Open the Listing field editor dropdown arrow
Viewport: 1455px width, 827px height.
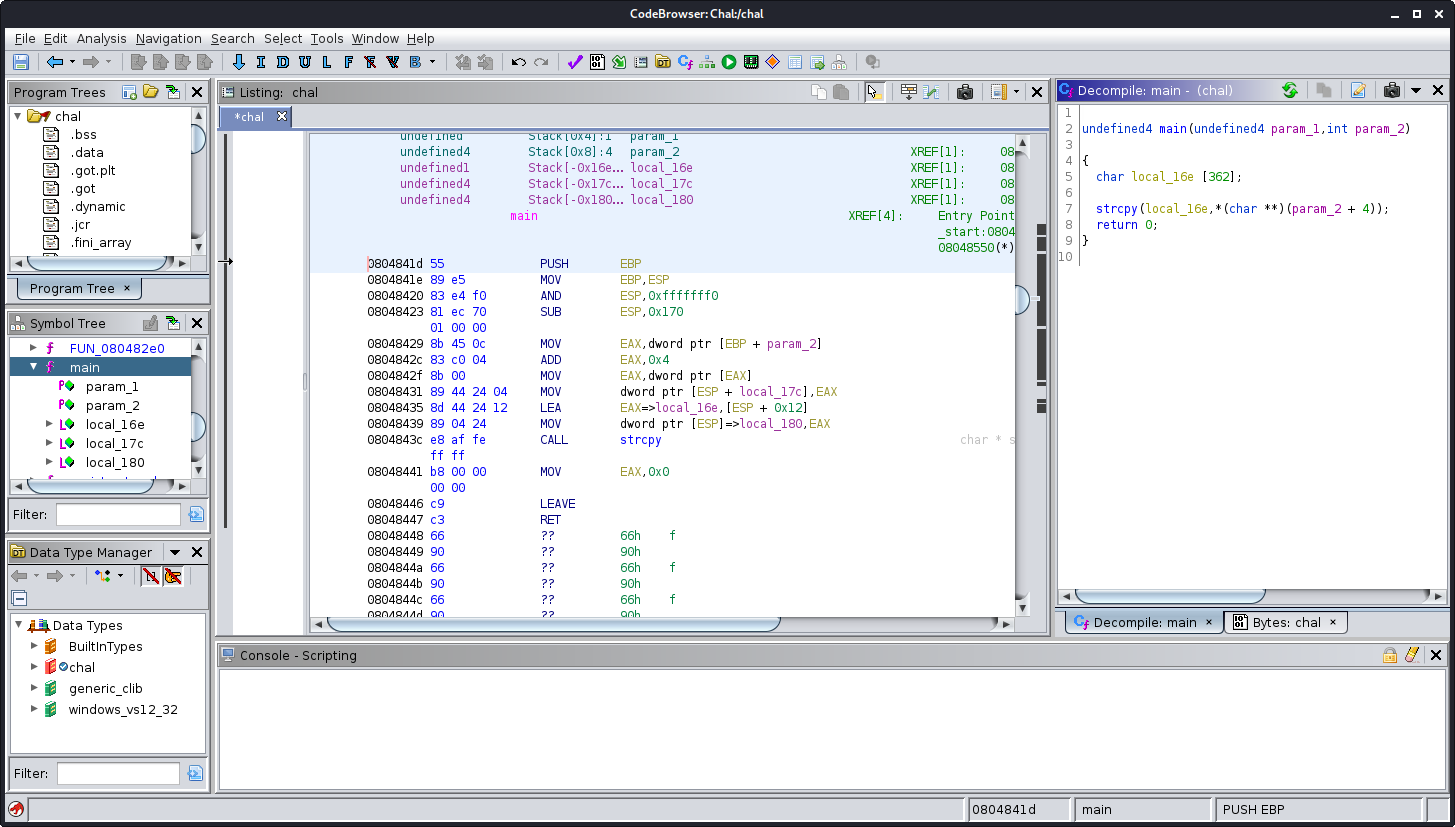[x=1016, y=92]
